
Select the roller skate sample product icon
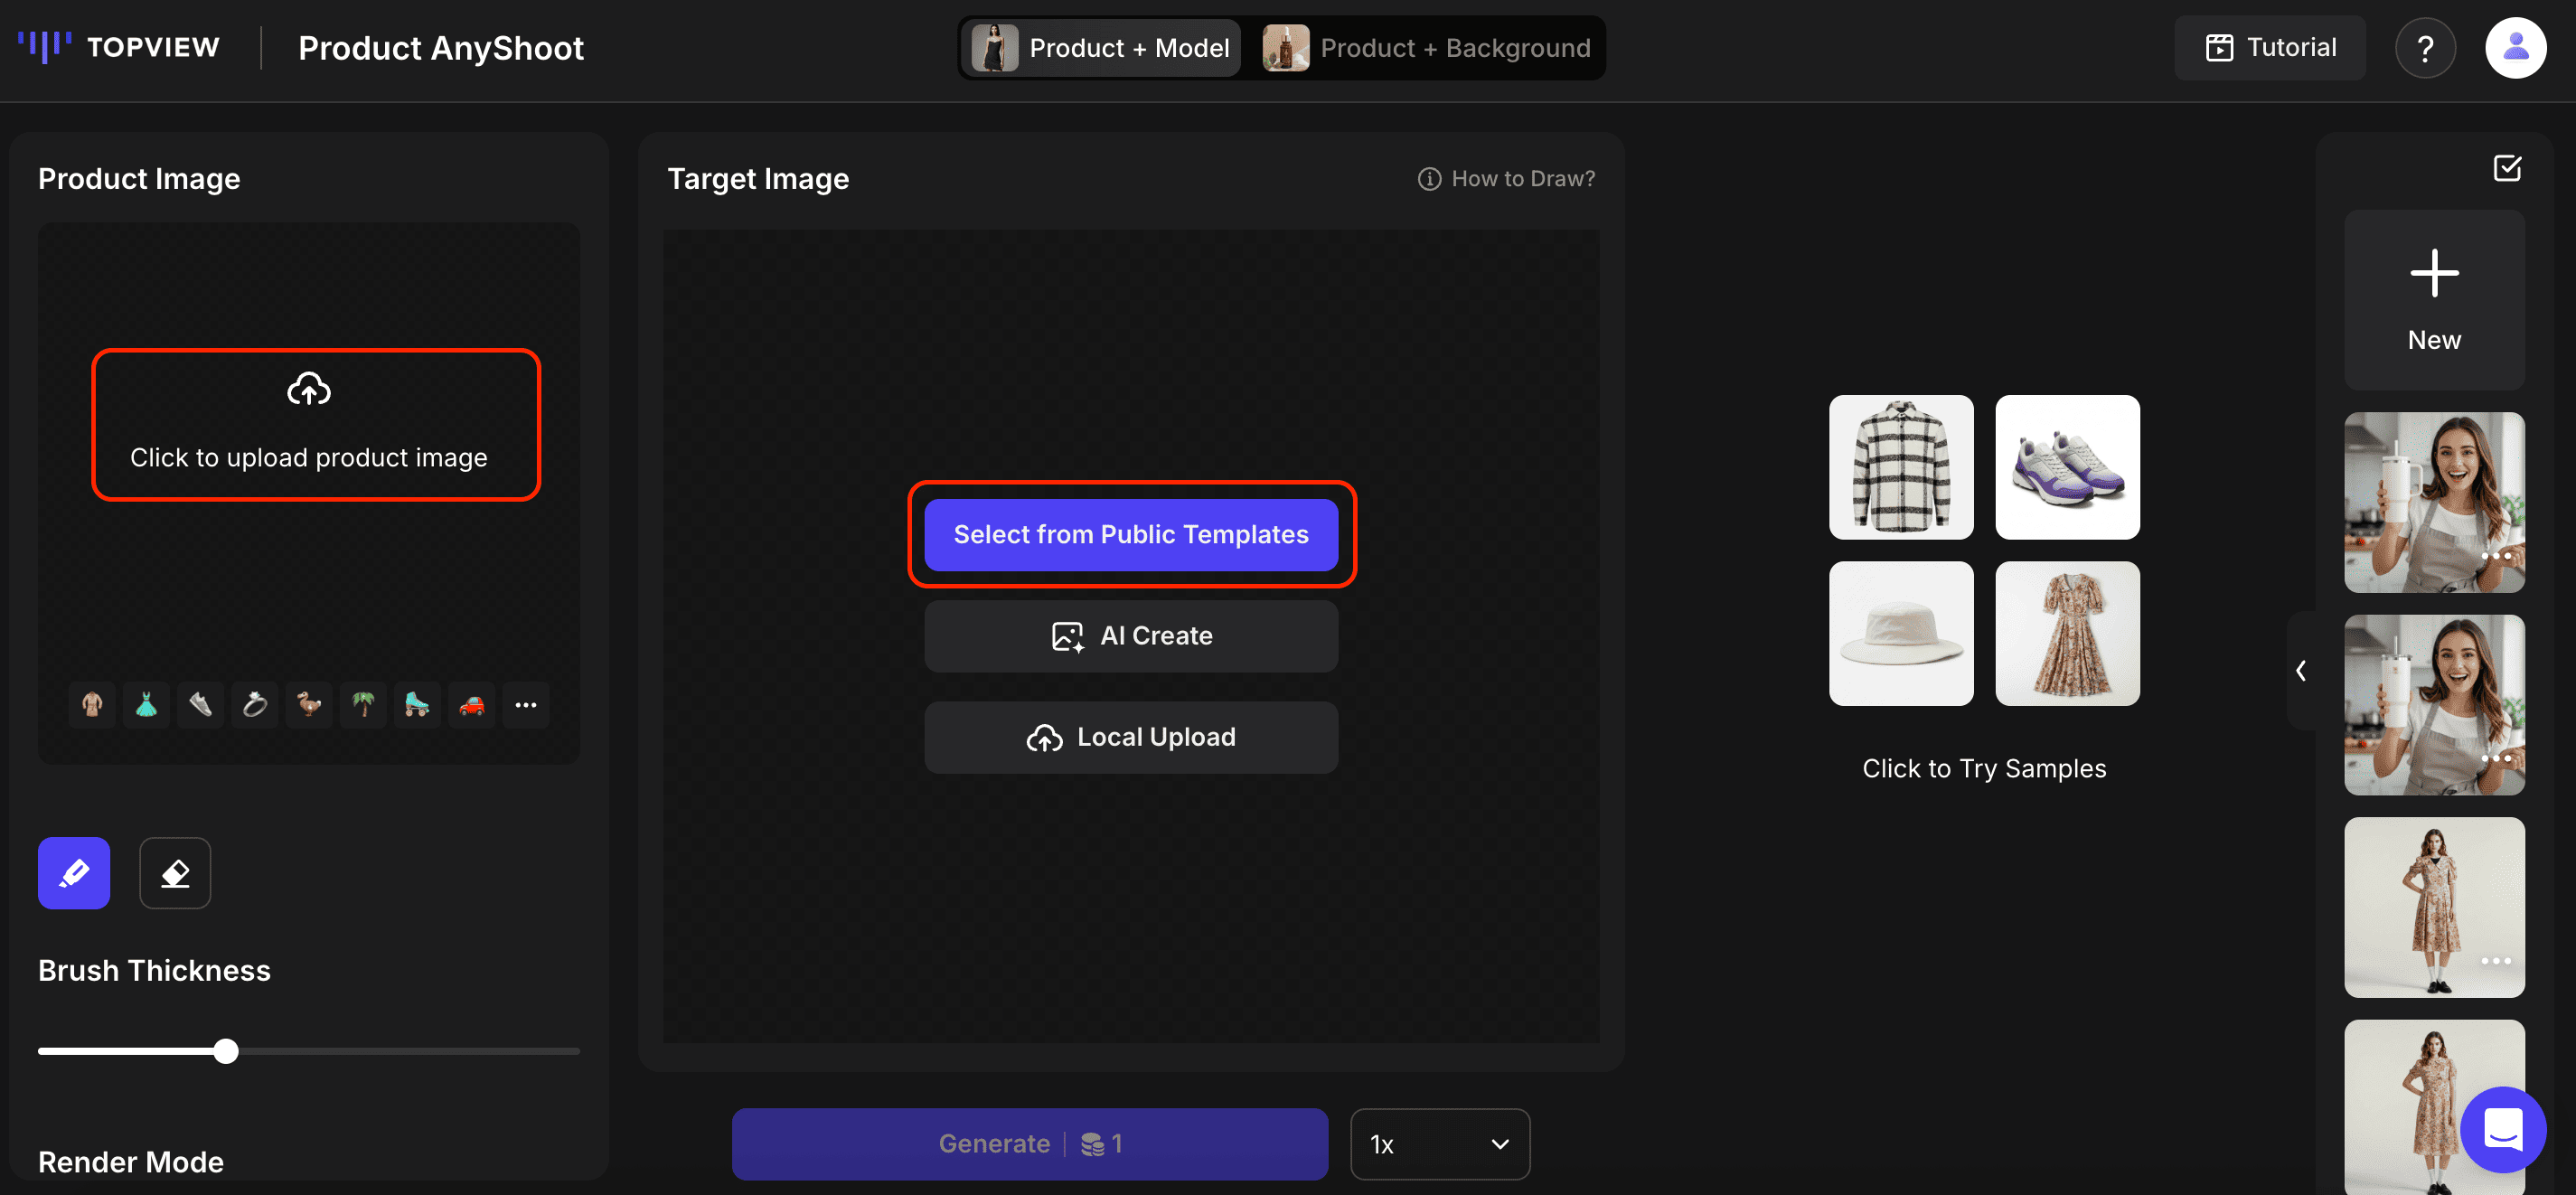(x=417, y=704)
